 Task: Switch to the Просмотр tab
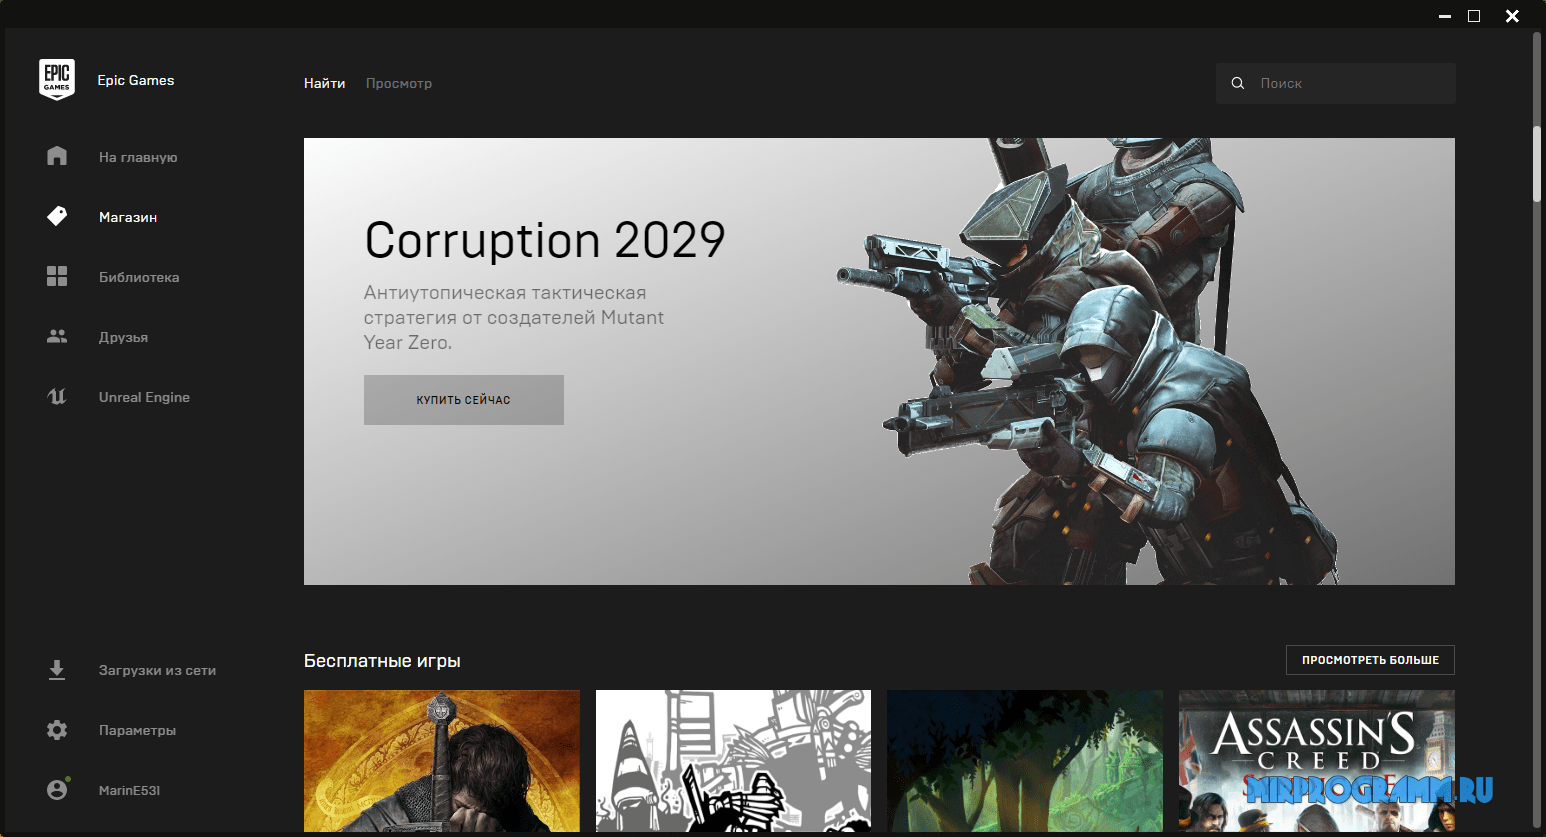tap(399, 83)
